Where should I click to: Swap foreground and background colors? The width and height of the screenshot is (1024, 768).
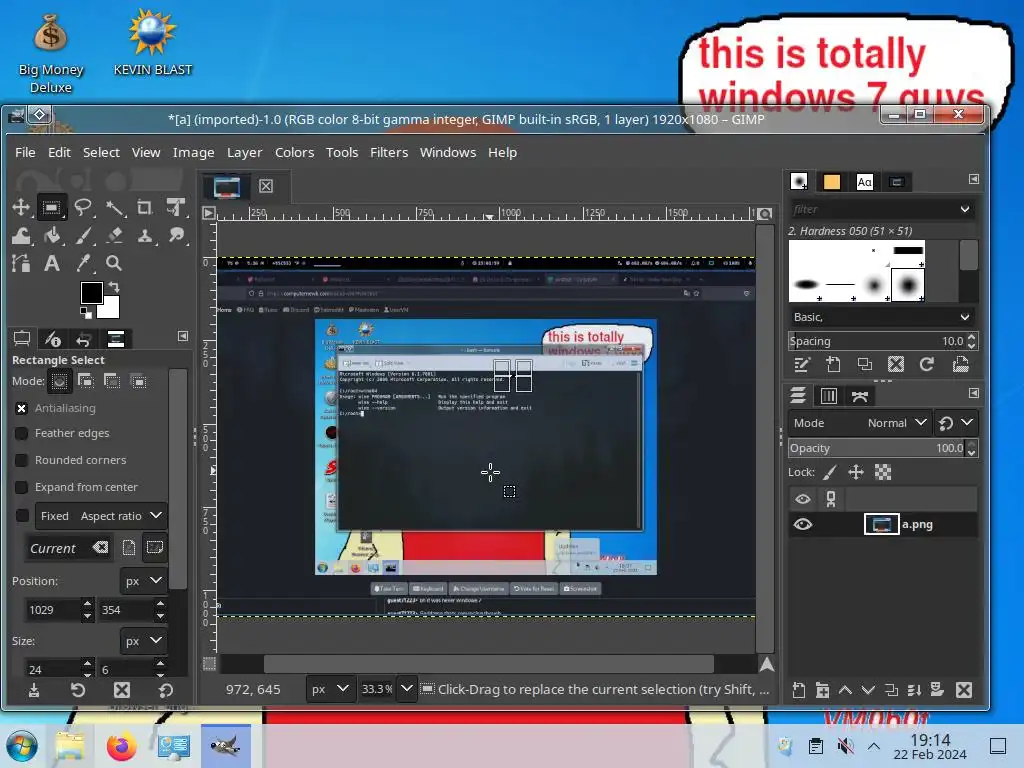[114, 286]
